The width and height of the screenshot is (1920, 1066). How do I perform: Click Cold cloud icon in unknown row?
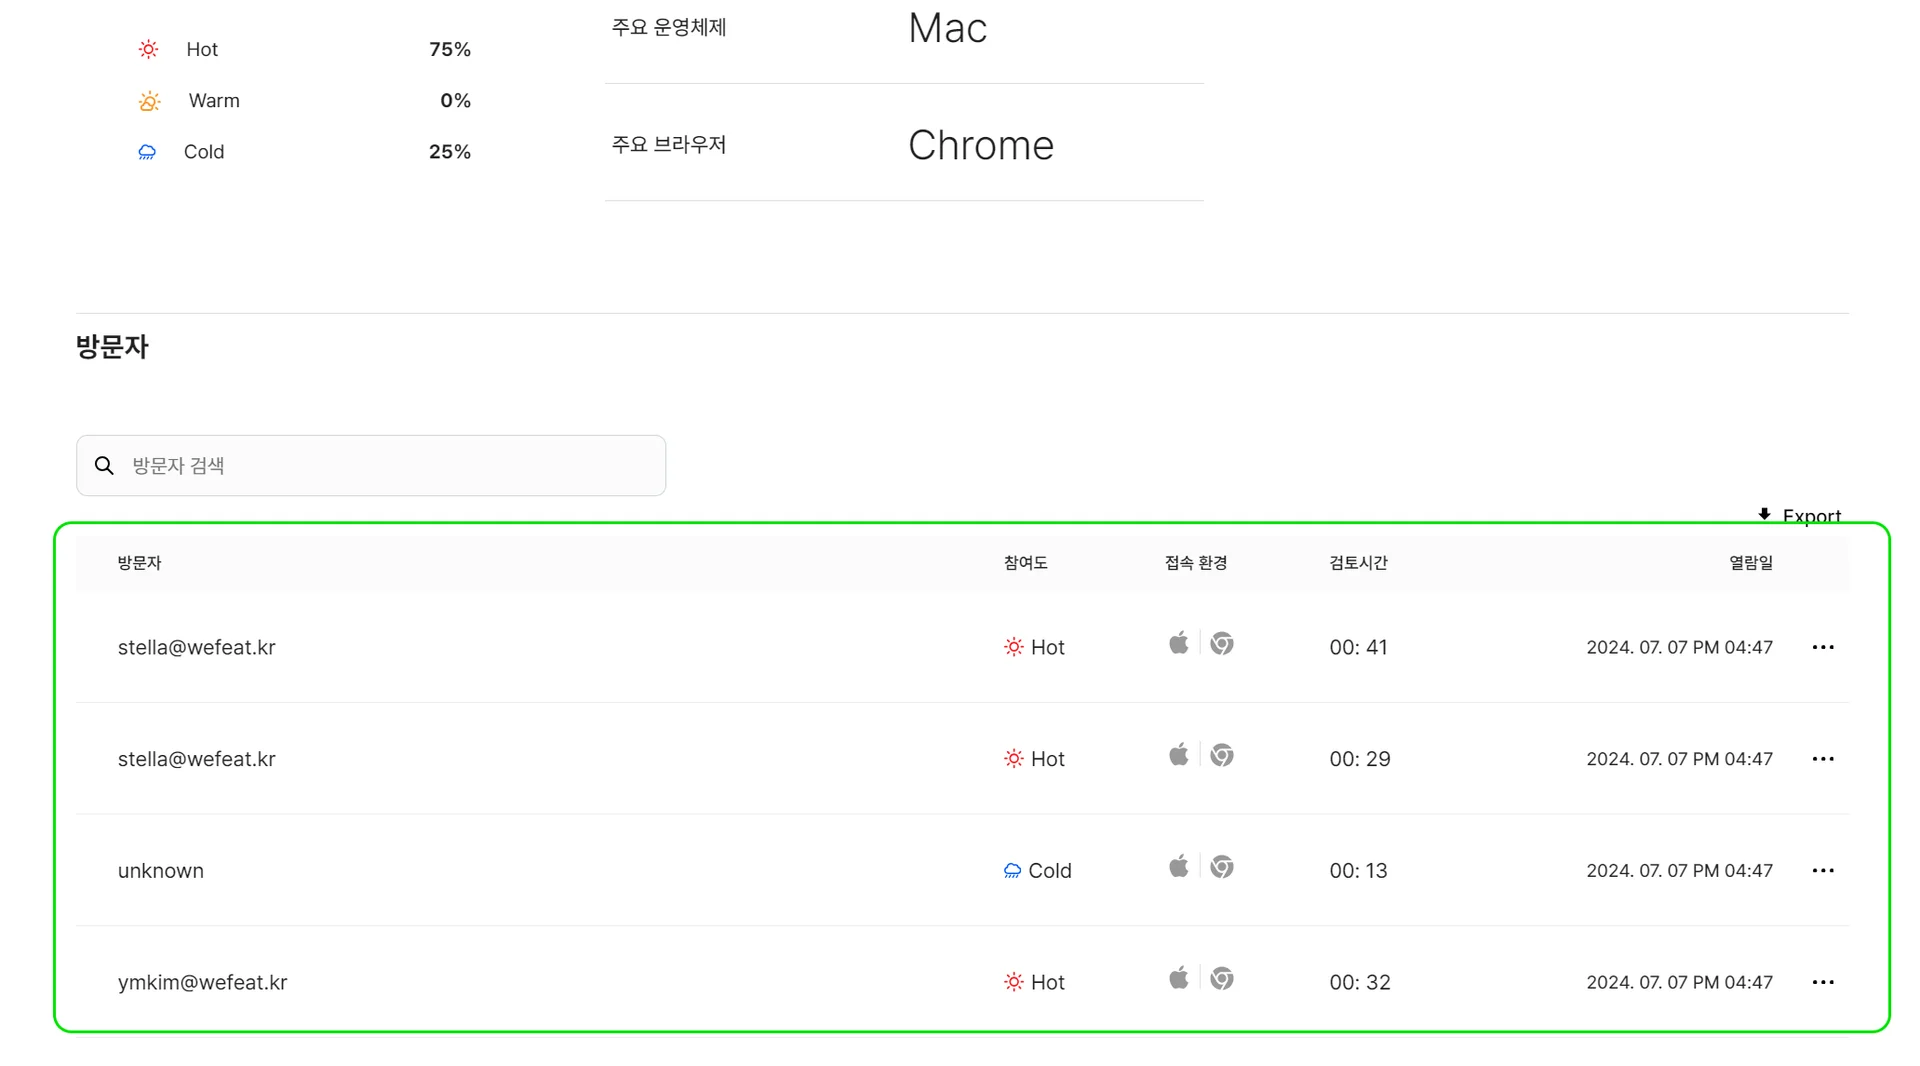coord(1012,871)
